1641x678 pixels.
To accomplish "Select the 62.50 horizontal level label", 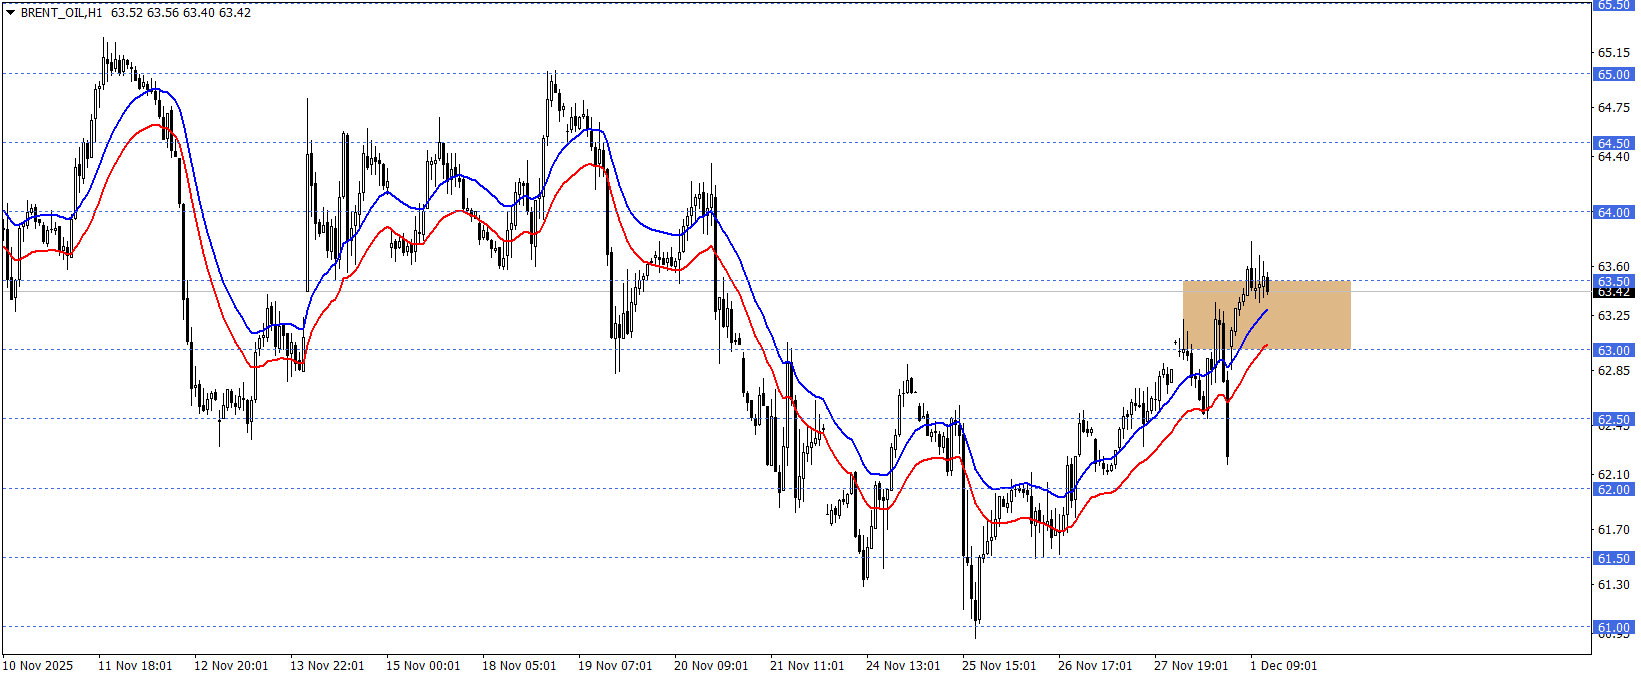I will pyautogui.click(x=1613, y=419).
